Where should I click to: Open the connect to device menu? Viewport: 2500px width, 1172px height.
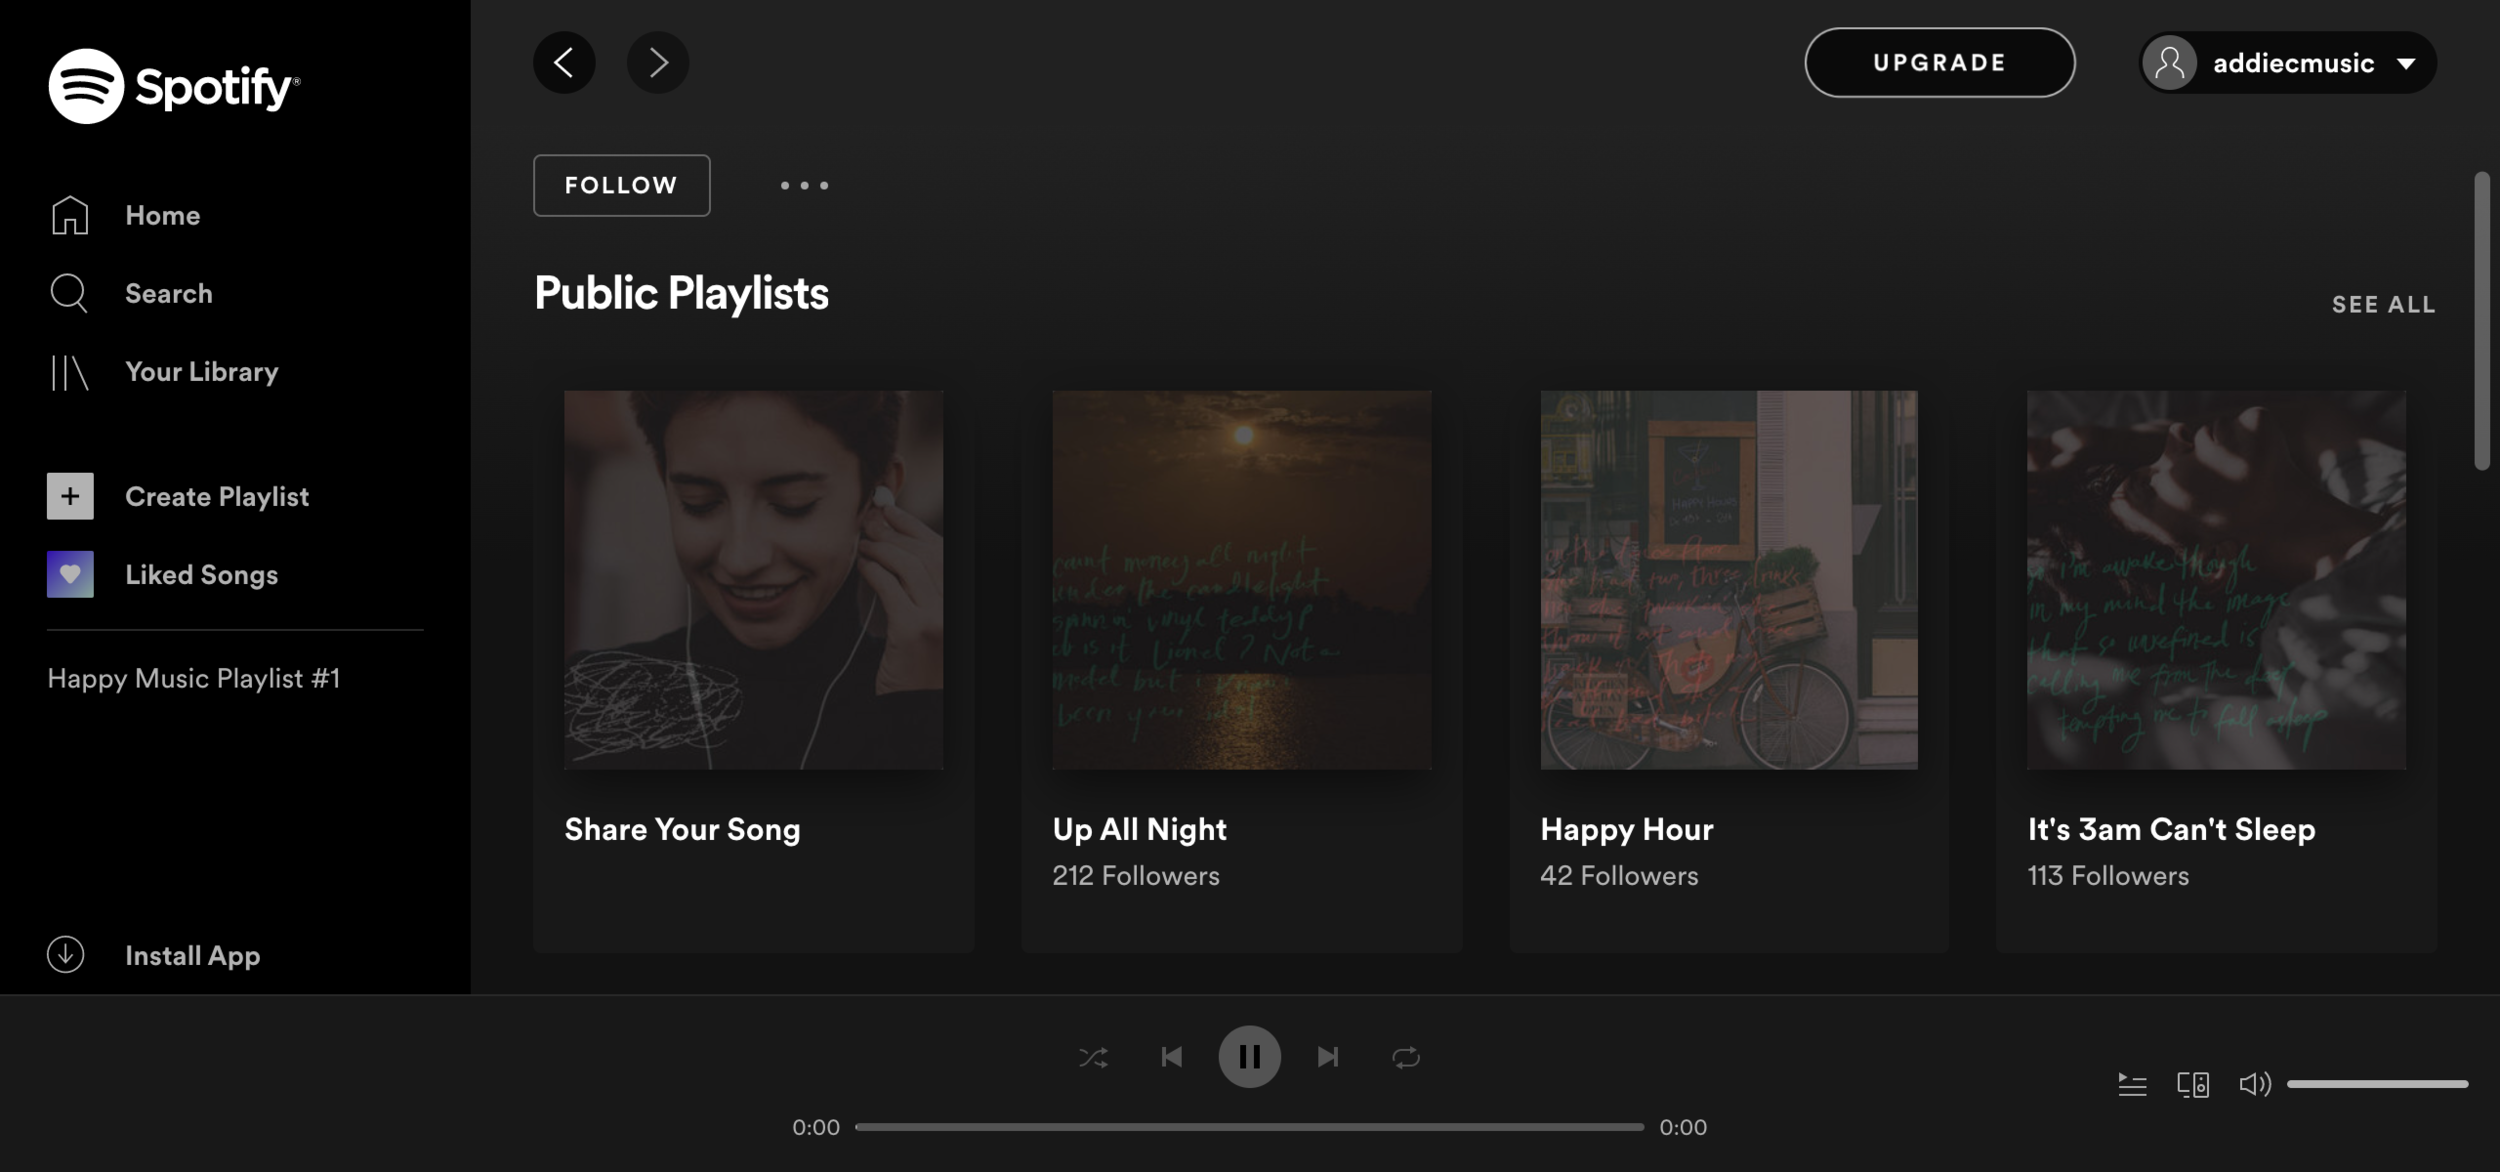[2193, 1084]
